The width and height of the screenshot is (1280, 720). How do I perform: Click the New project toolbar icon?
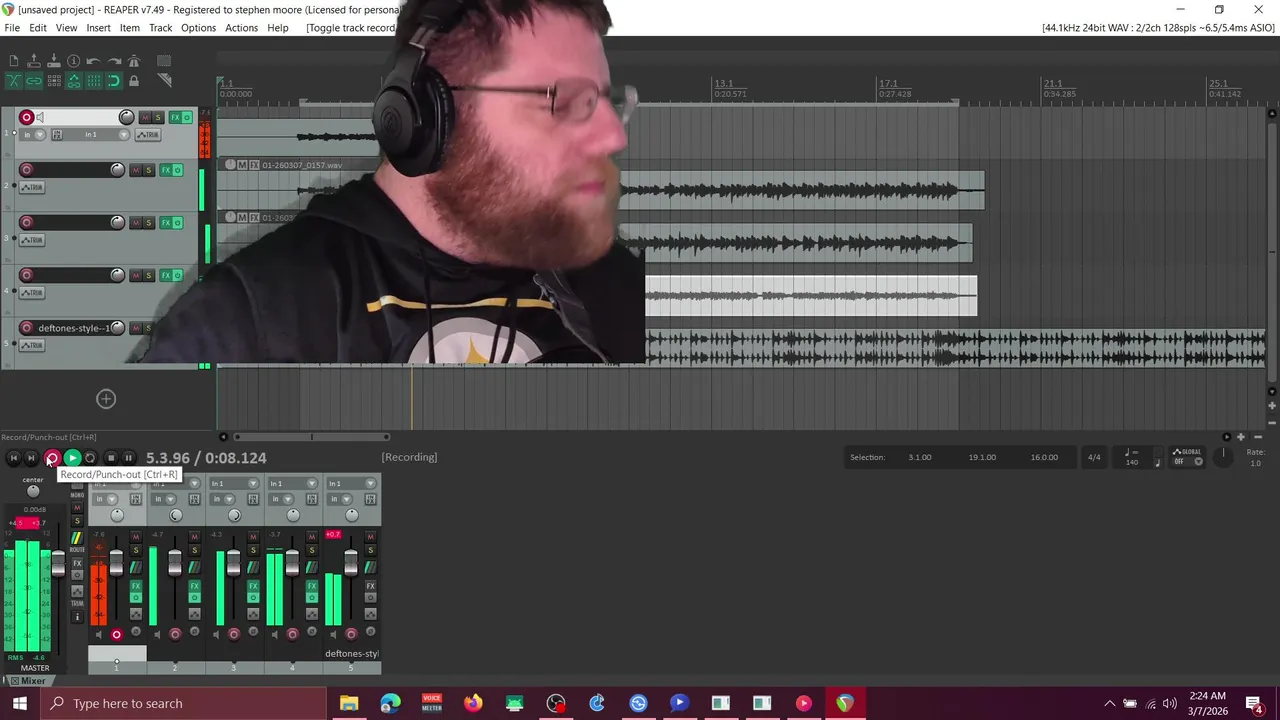pyautogui.click(x=14, y=60)
